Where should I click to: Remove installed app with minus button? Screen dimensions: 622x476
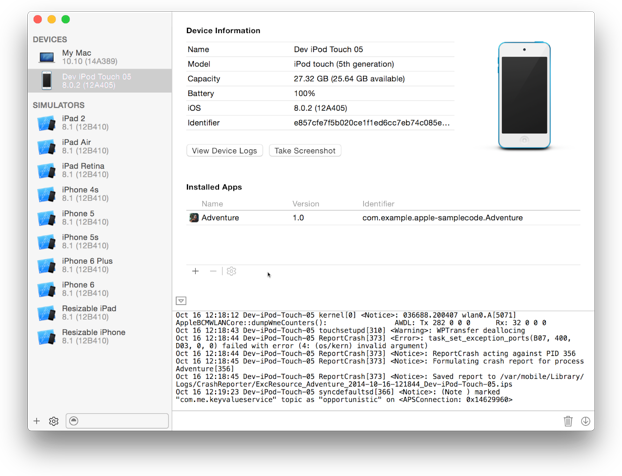coord(213,271)
